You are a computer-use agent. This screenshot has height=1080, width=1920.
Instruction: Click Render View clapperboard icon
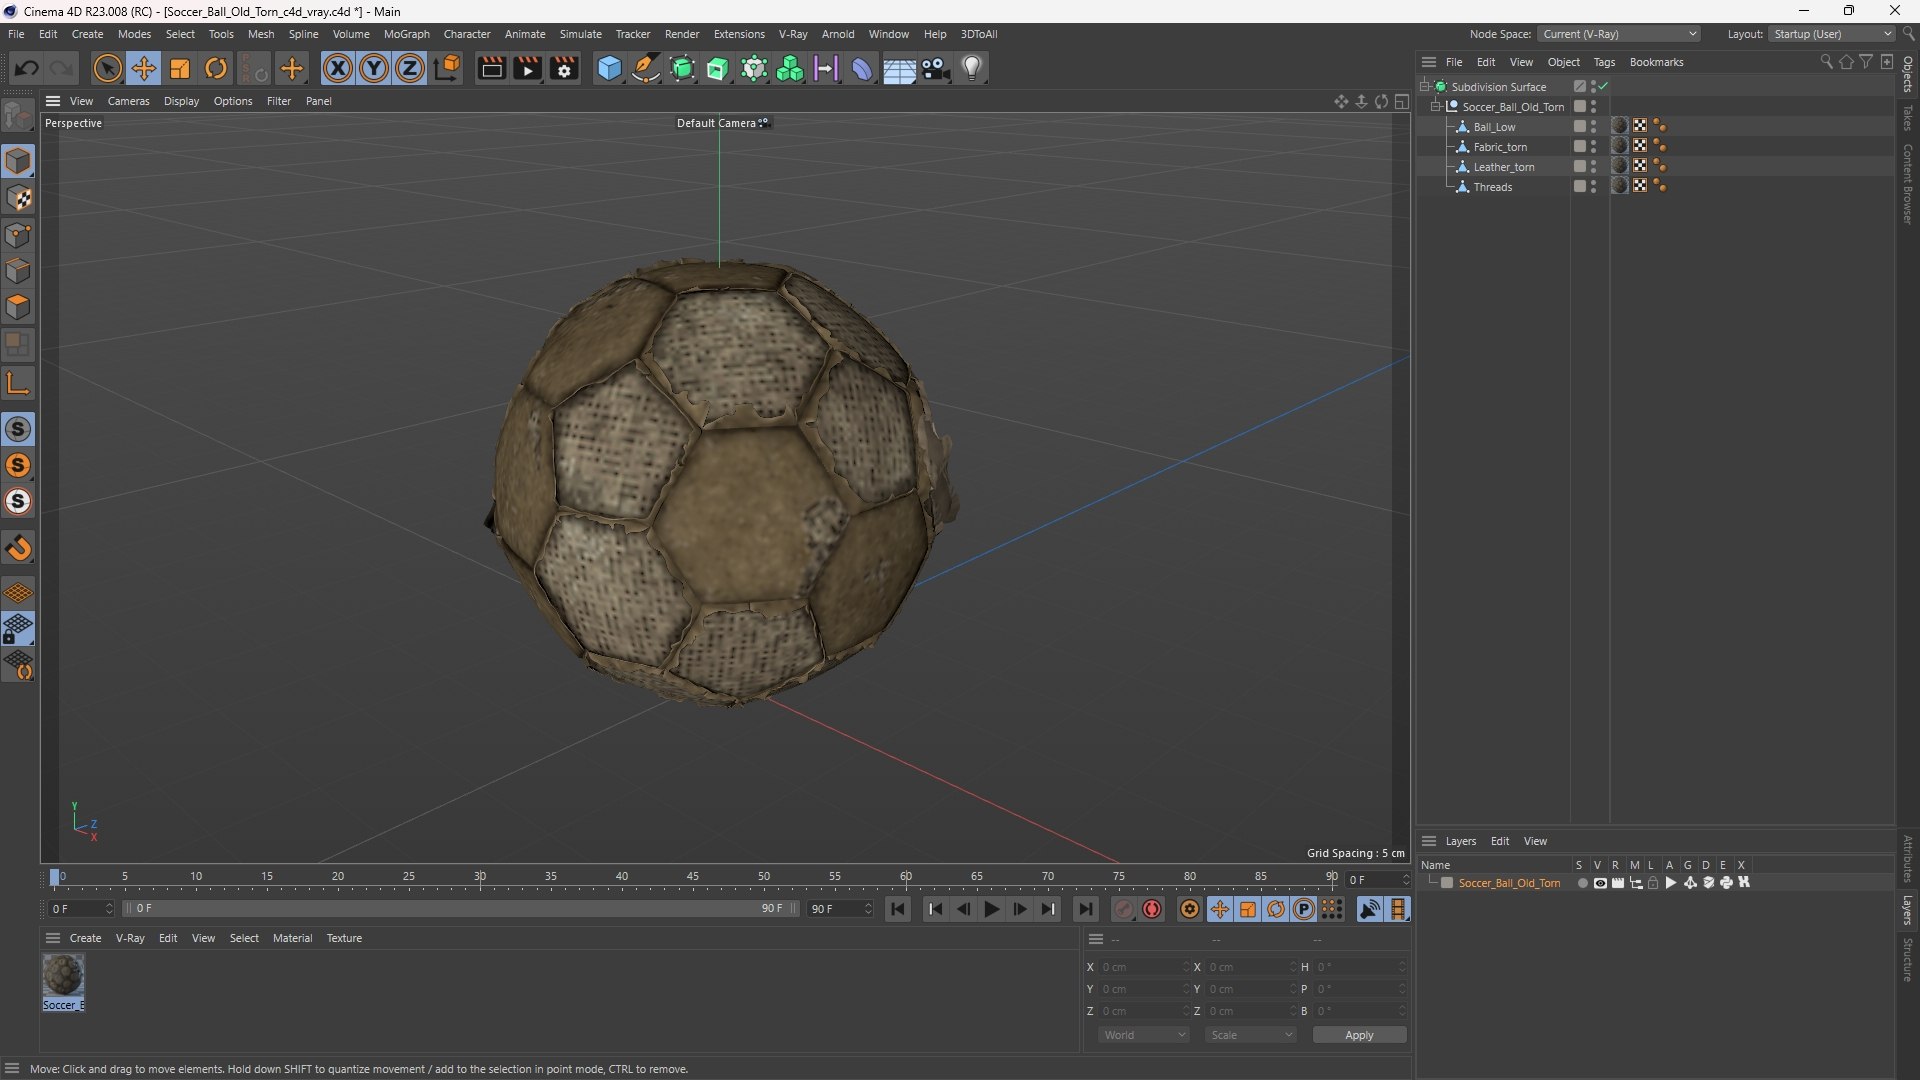pos(491,68)
